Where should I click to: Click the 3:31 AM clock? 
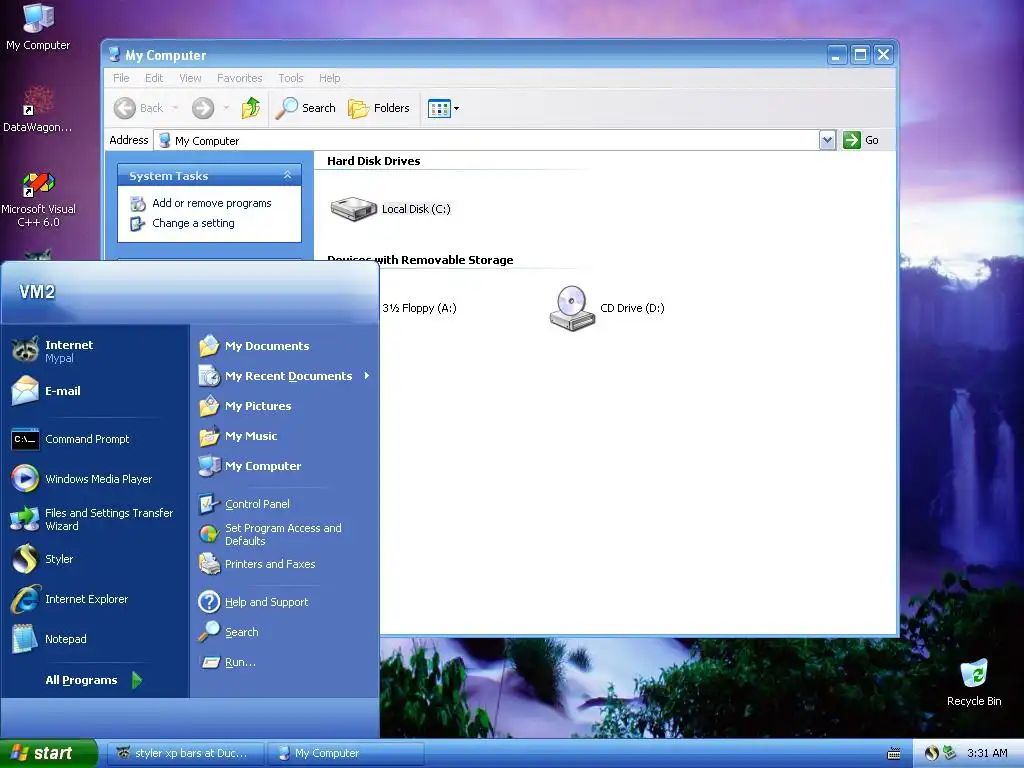987,753
